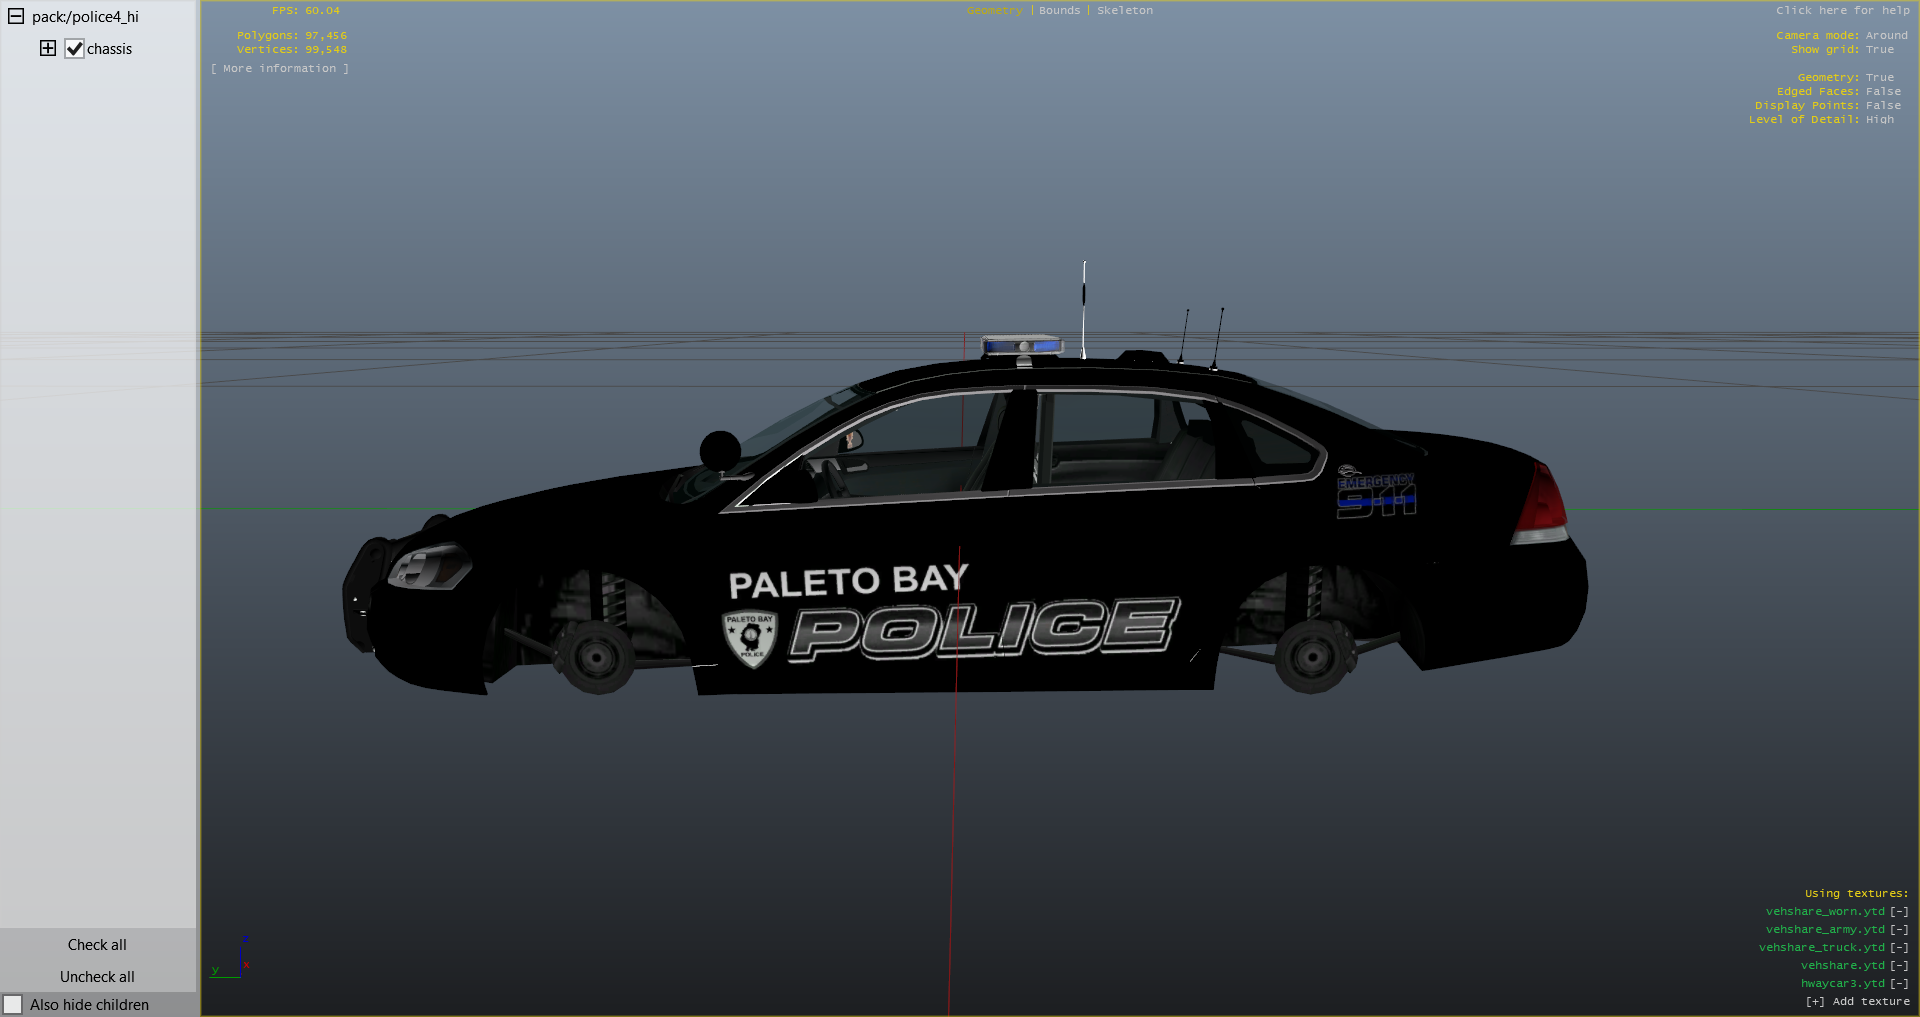Toggle the Edged Faces setting
This screenshot has width=1920, height=1017.
pyautogui.click(x=1883, y=92)
